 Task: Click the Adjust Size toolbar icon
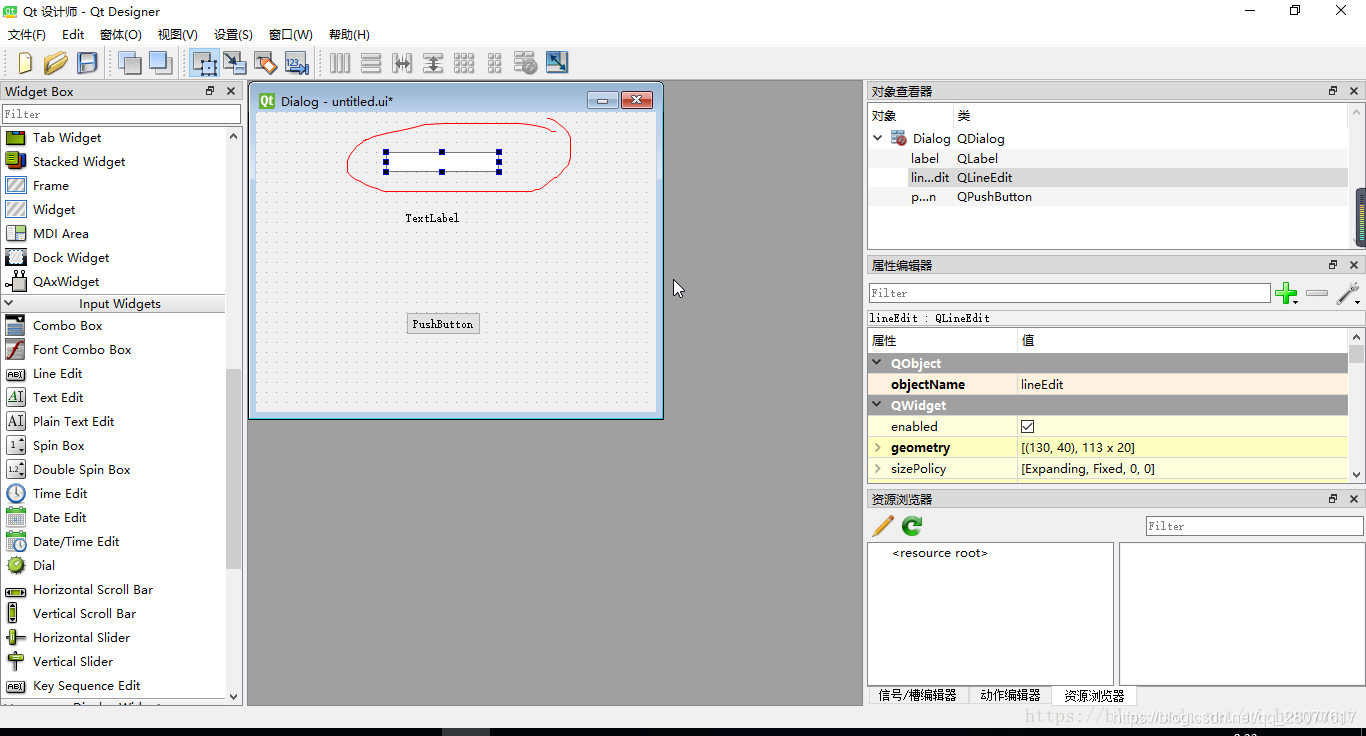click(x=557, y=62)
